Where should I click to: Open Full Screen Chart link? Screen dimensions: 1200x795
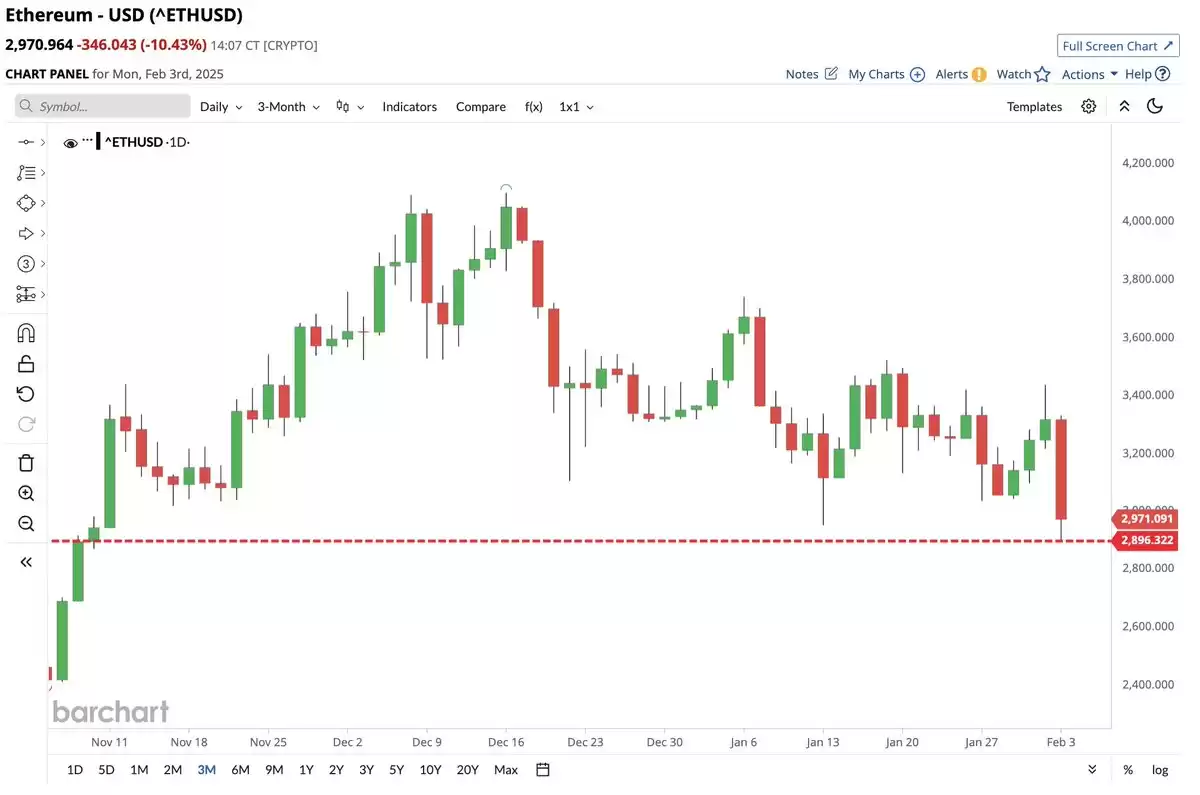point(1117,46)
